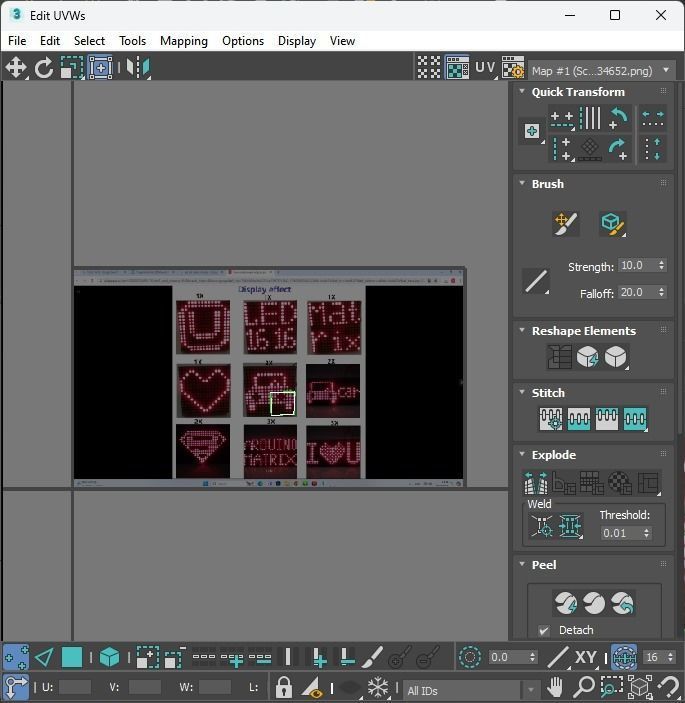Viewport: 685px width, 703px height.
Task: Click Flatten by Polygon Angle icon
Action: [564, 482]
